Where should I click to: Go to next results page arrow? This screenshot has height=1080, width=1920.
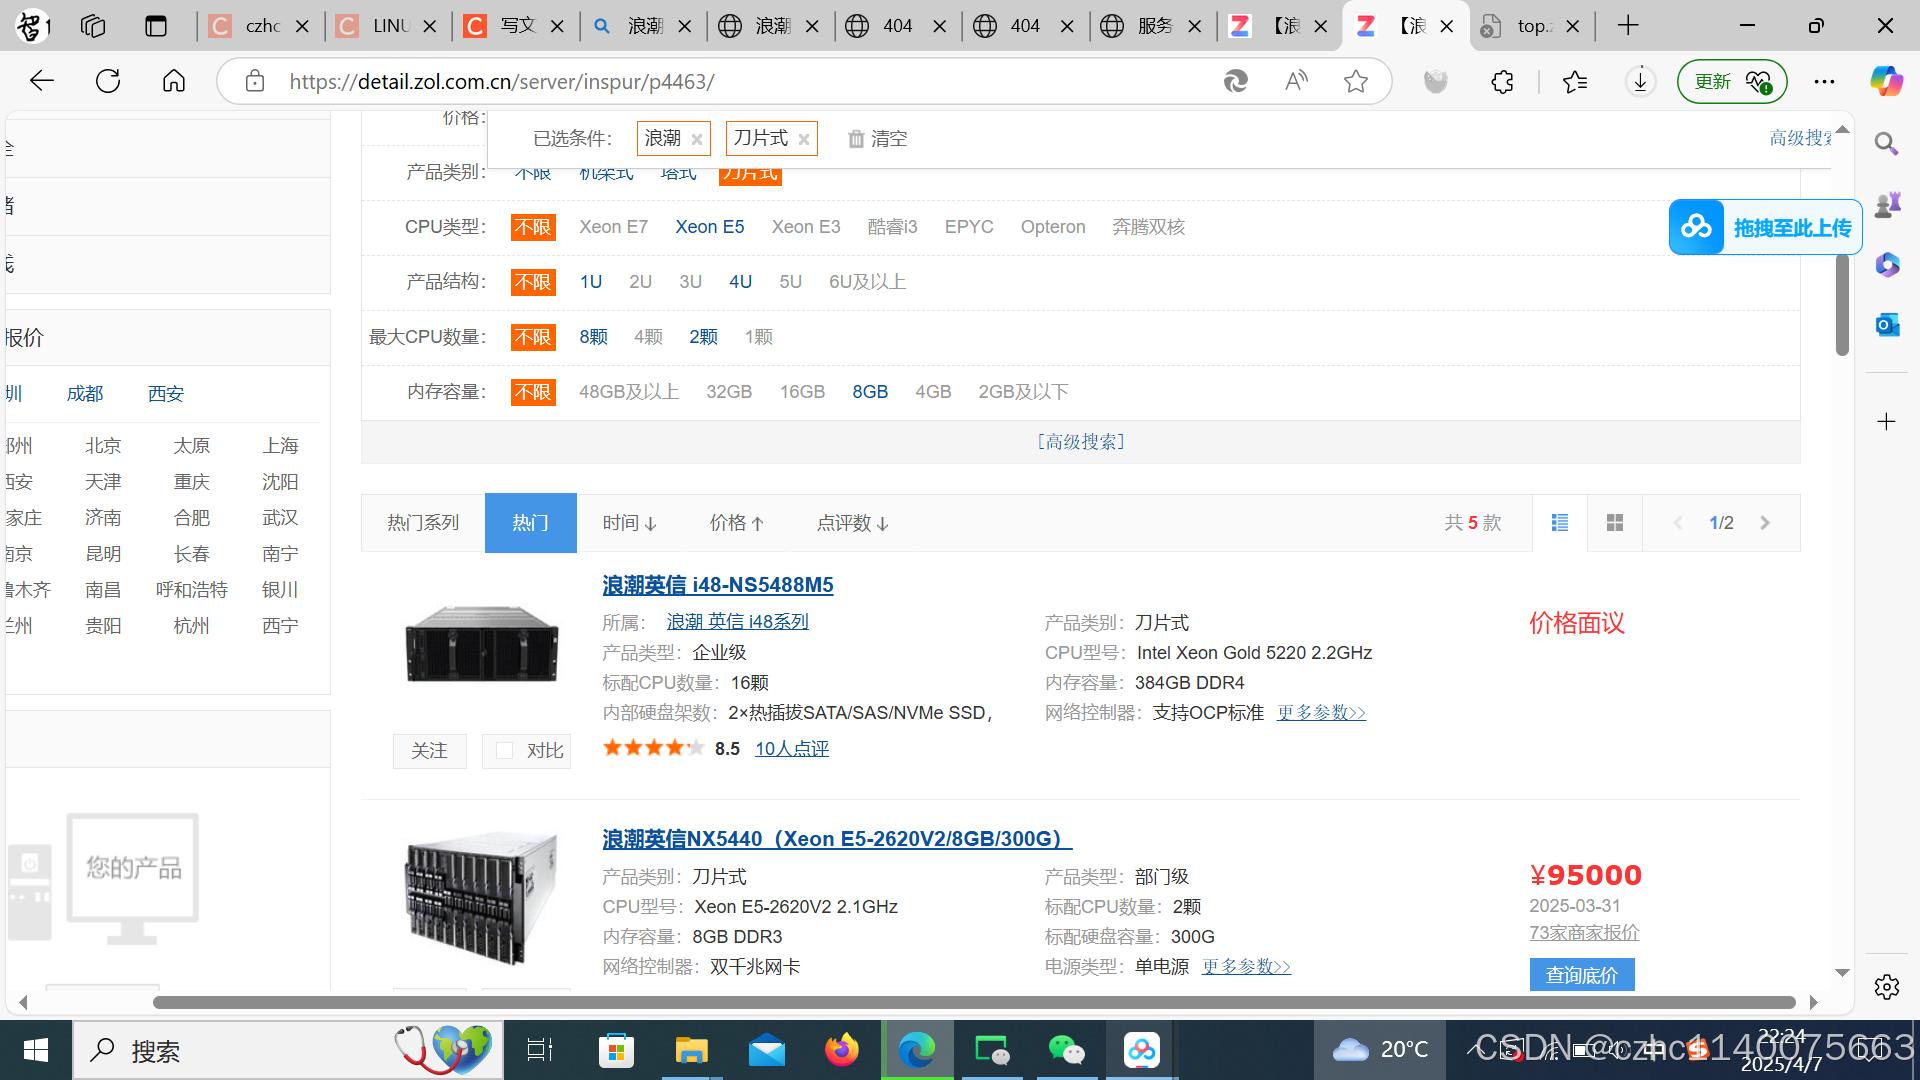1765,523
